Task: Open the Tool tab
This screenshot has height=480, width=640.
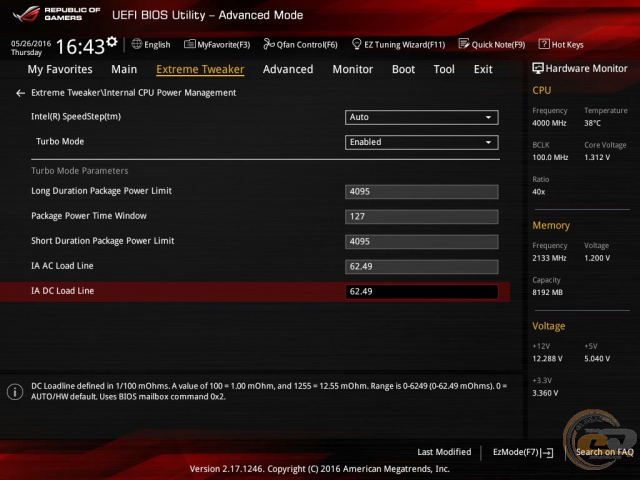Action: (x=444, y=69)
